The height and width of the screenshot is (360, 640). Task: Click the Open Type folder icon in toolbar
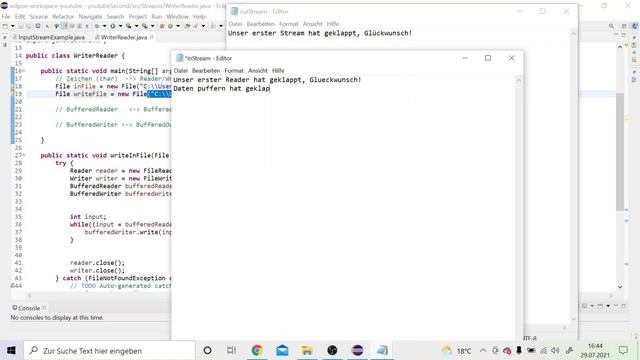coord(187,26)
